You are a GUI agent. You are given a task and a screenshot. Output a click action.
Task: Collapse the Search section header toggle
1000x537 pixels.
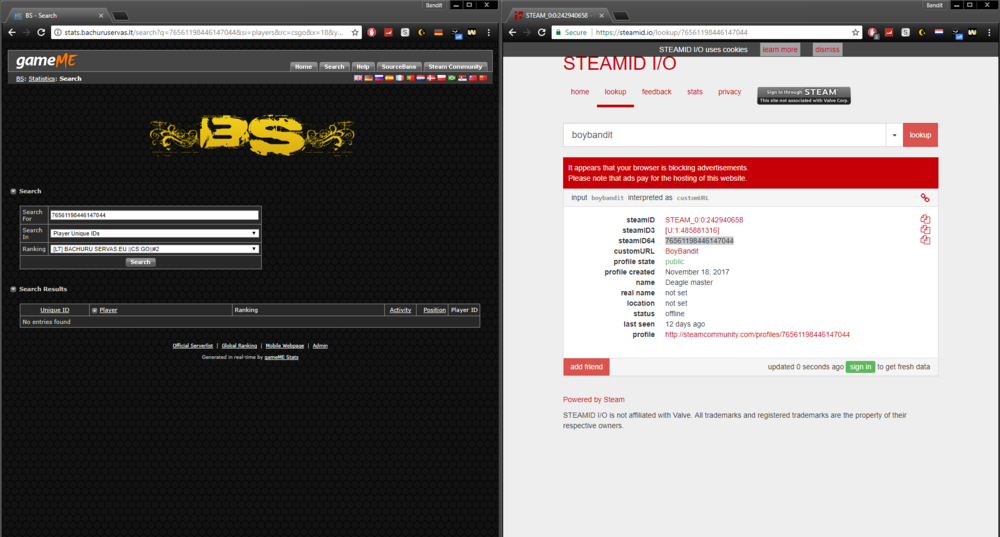click(x=12, y=191)
